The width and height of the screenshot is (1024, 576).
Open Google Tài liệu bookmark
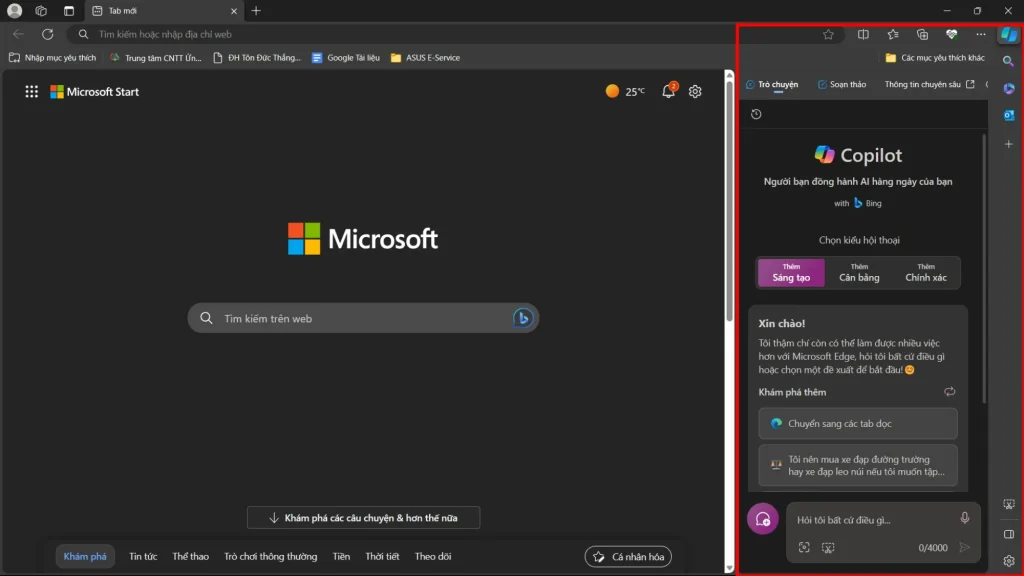pos(345,57)
